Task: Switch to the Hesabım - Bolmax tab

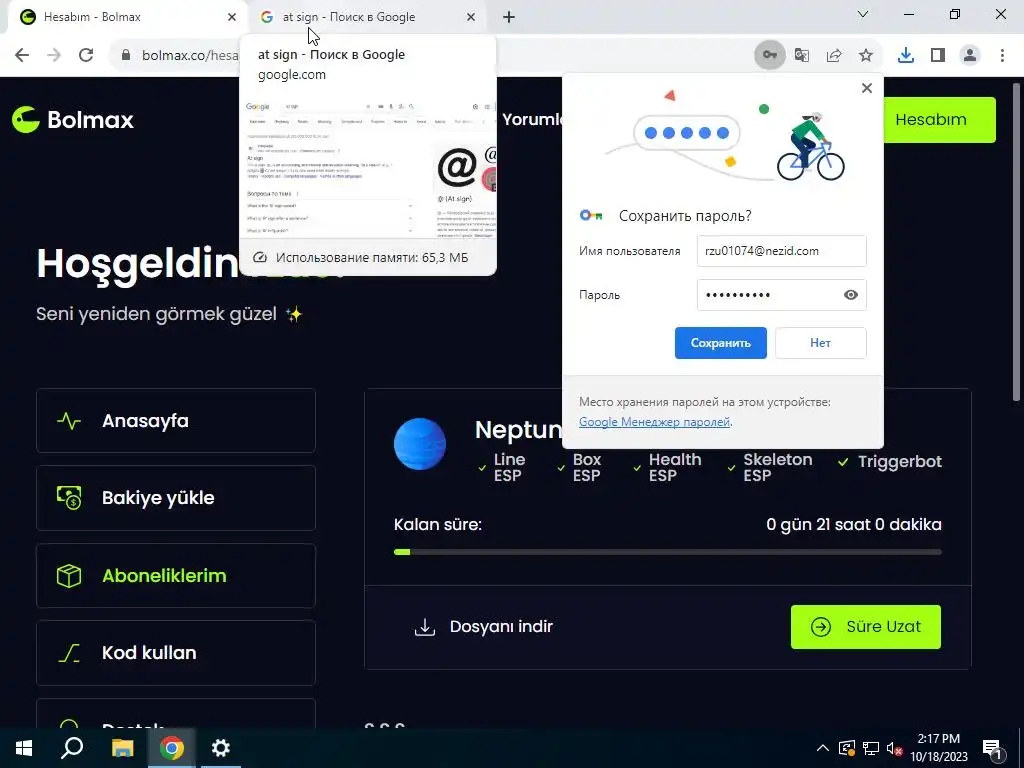Action: (128, 17)
